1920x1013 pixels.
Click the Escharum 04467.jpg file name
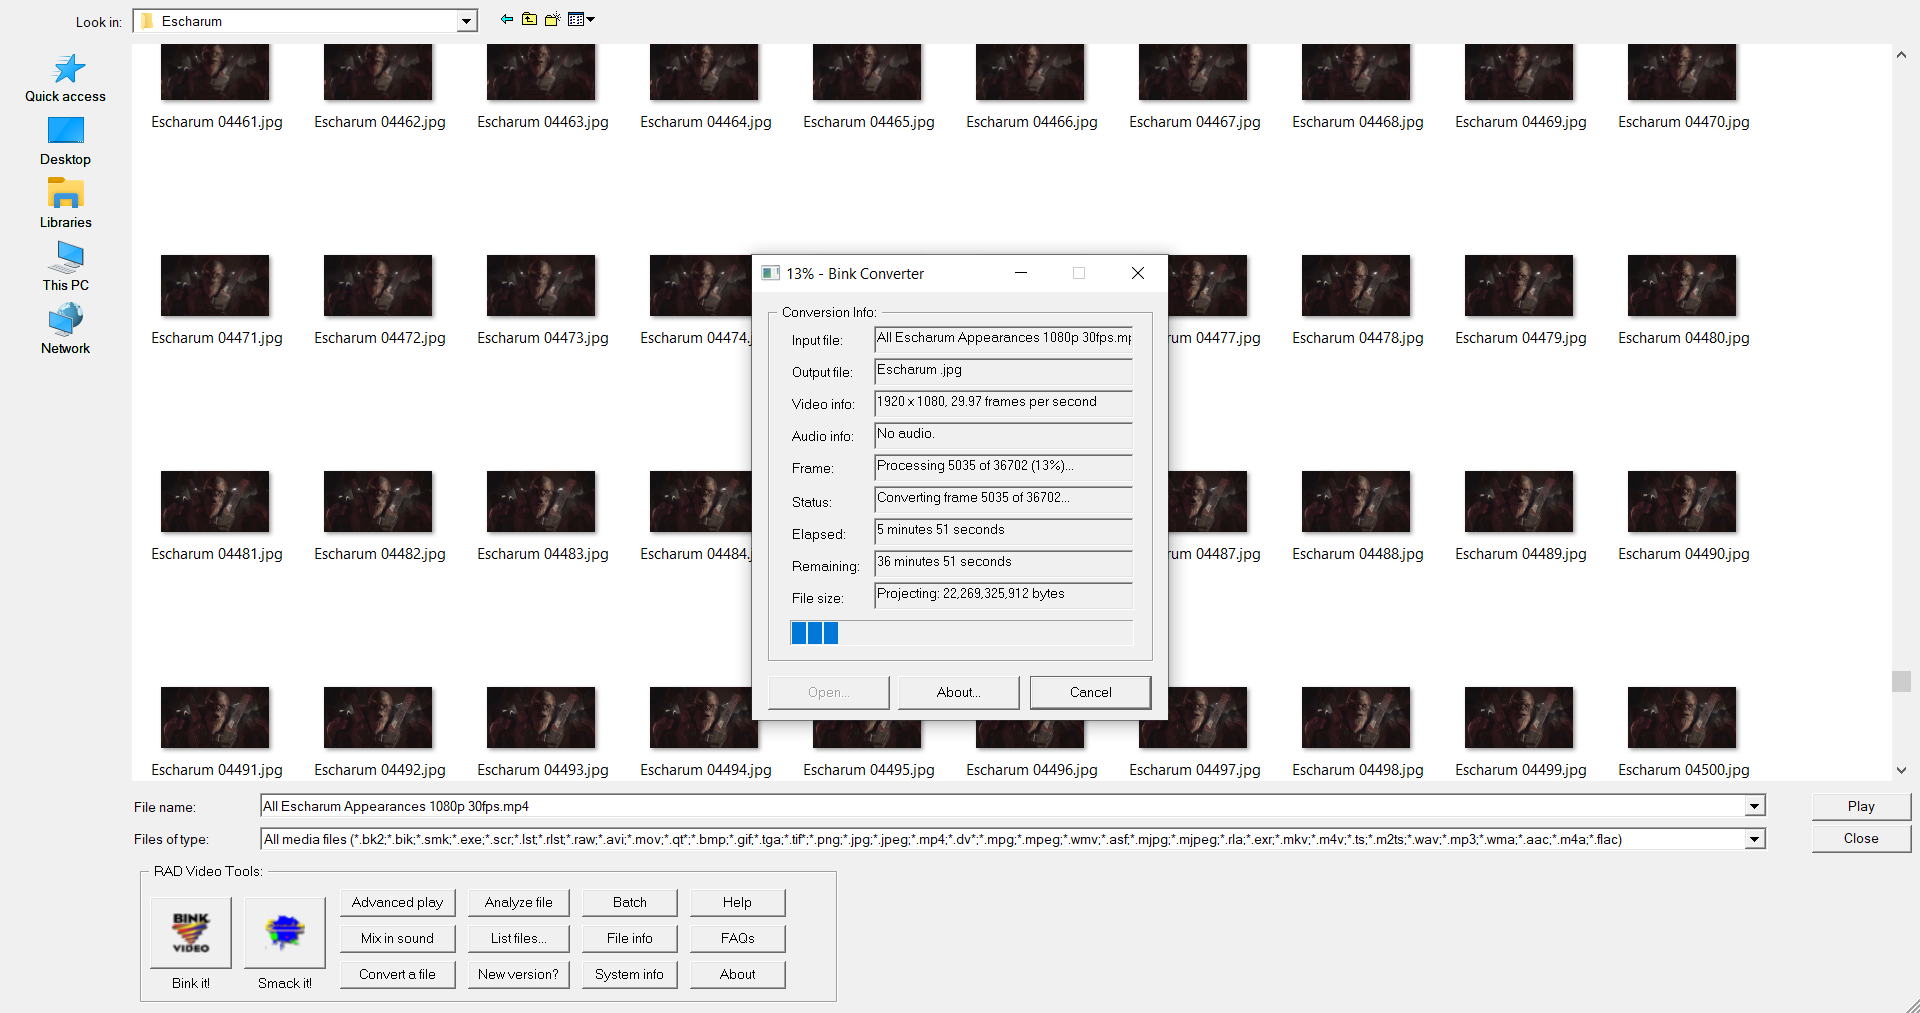click(1195, 122)
